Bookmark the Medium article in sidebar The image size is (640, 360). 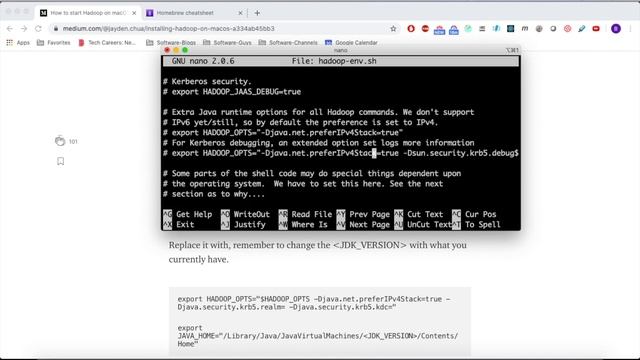(x=60, y=161)
